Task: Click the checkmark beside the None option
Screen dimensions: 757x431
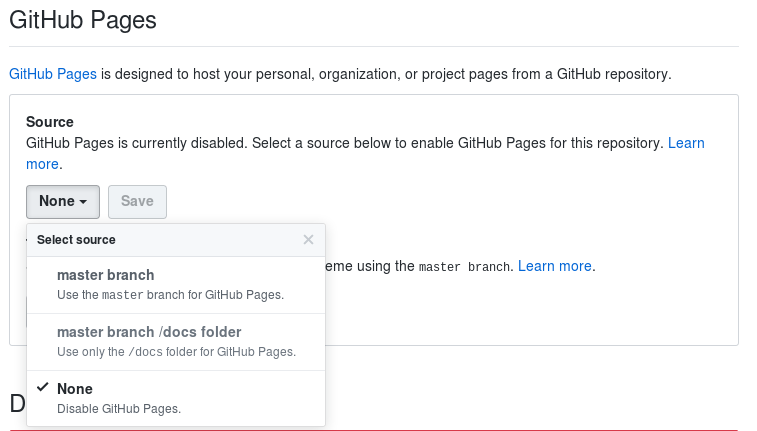Action: coord(42,388)
